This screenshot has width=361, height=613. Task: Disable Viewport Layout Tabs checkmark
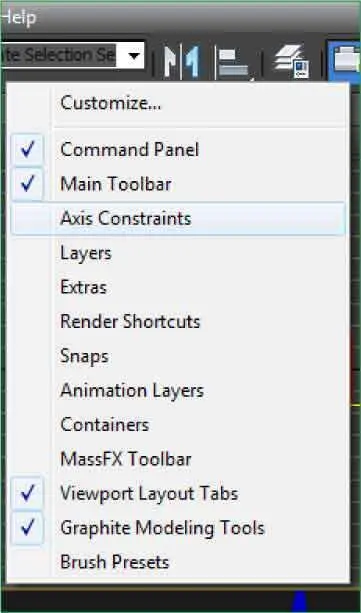(x=27, y=493)
